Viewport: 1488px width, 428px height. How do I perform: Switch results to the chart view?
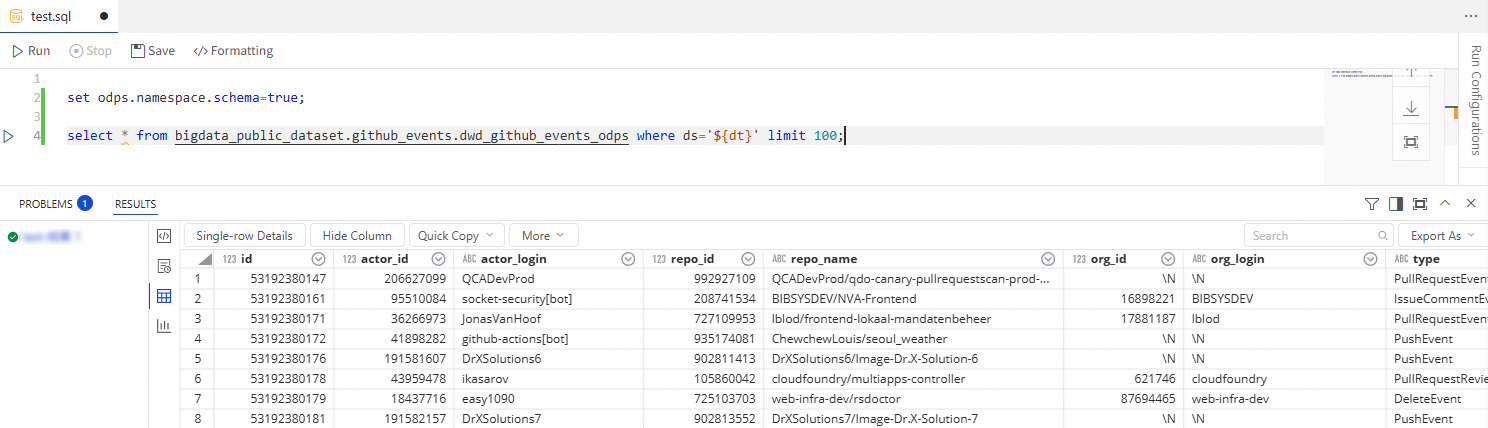(164, 325)
